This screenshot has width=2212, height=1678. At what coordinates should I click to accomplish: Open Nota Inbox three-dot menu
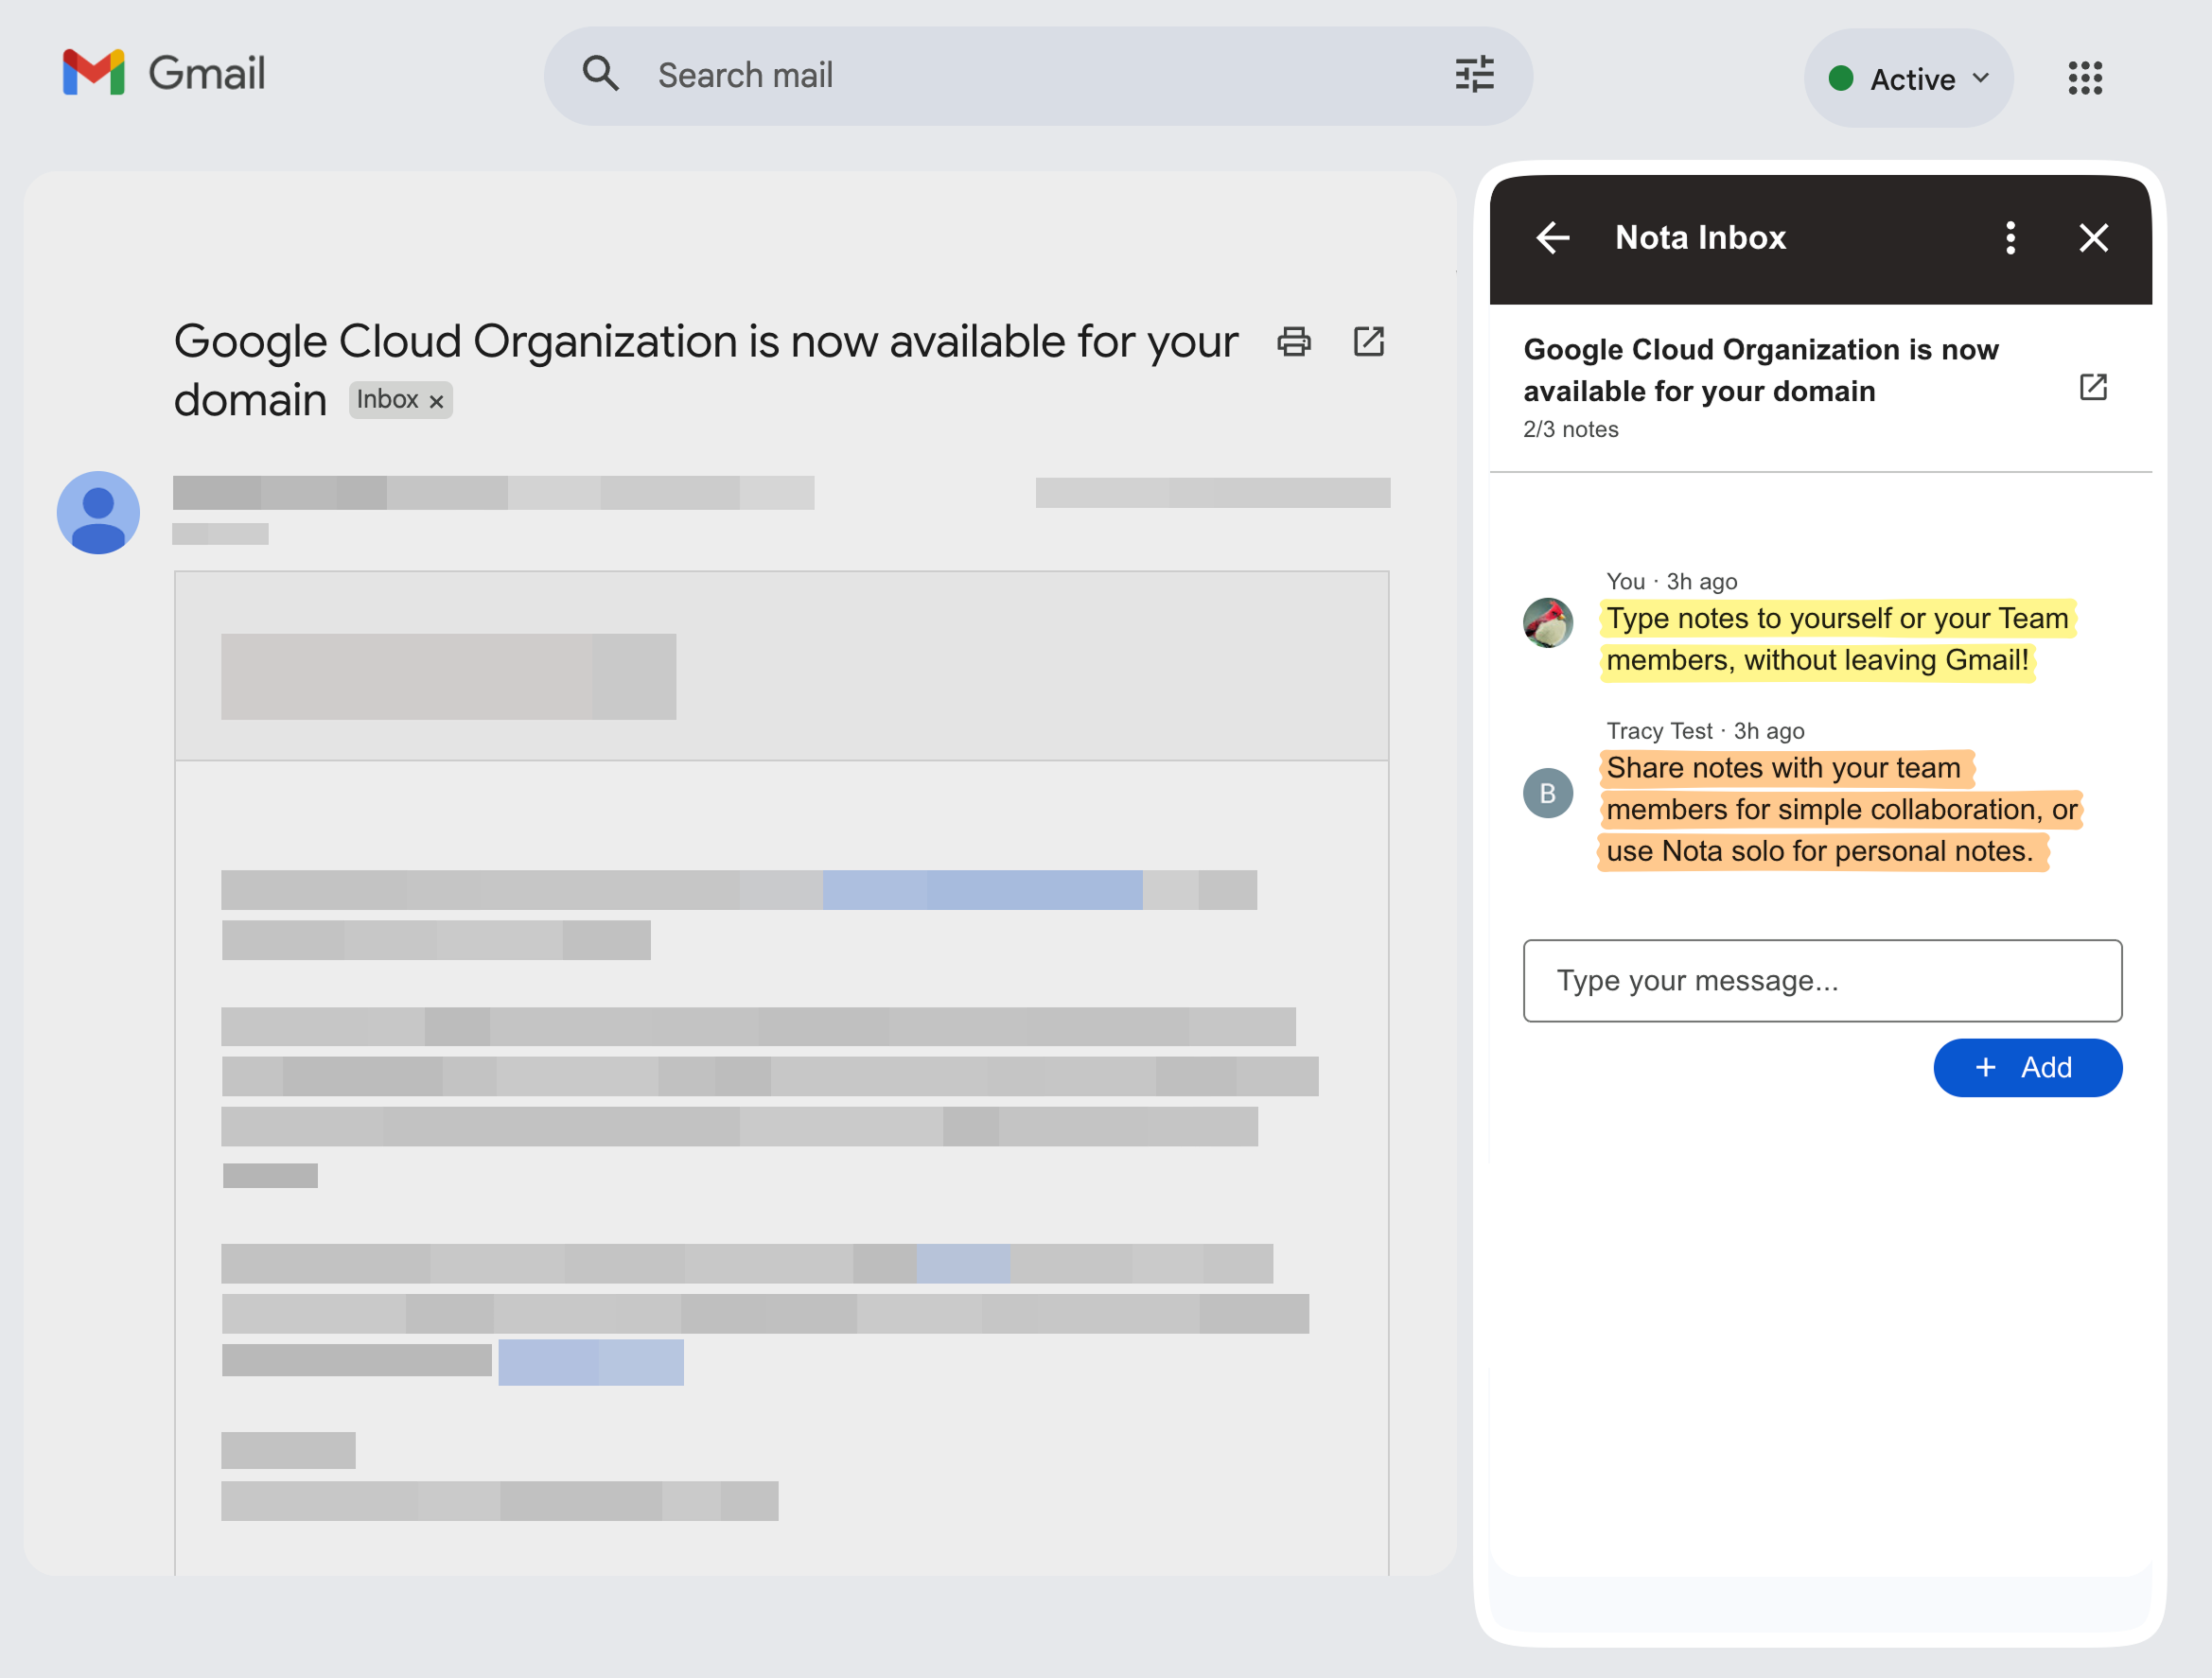click(2010, 238)
